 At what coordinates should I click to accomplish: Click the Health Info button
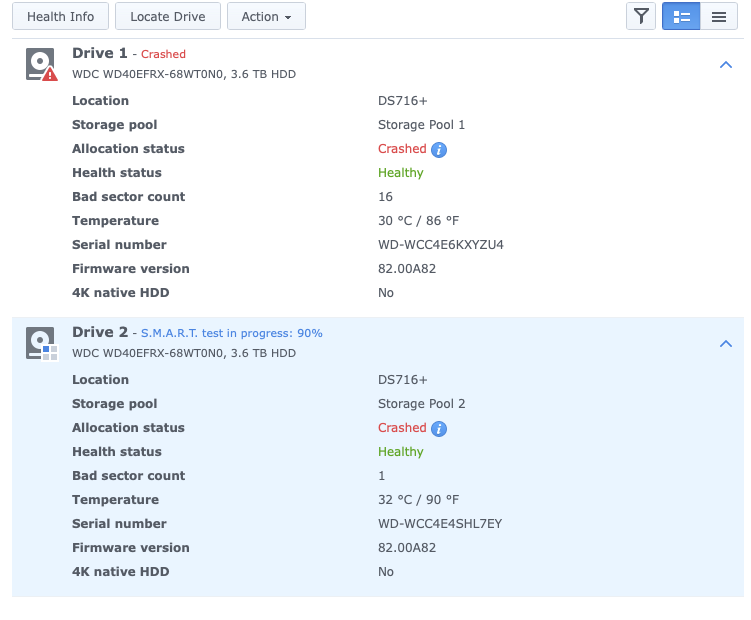pyautogui.click(x=60, y=16)
